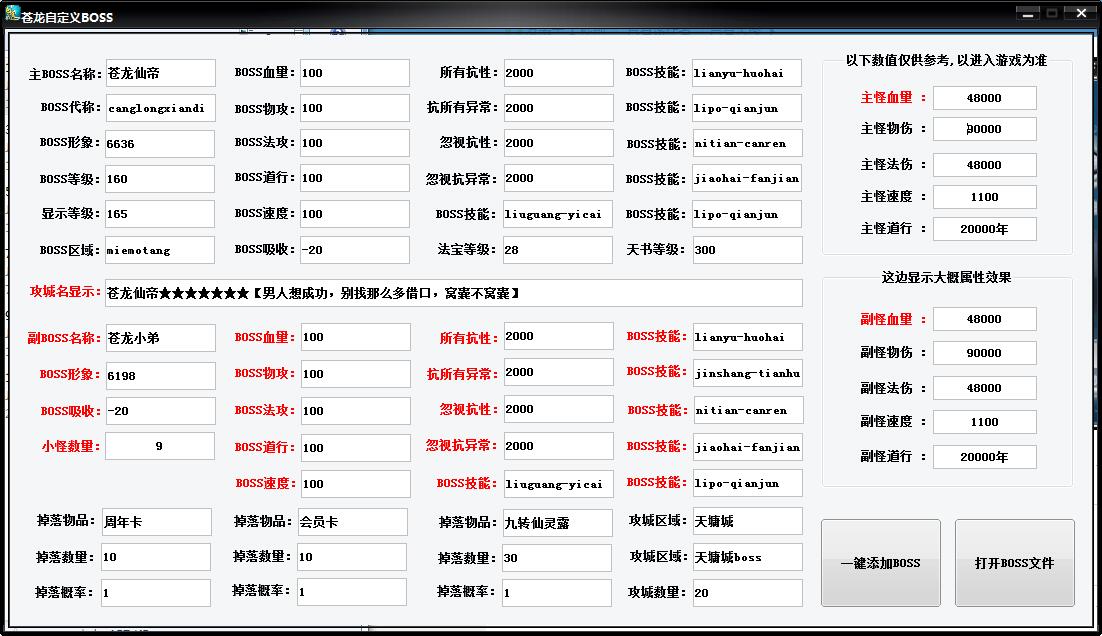Select the 主BOSS名称 field containing 苍龙仙帝

[x=159, y=73]
